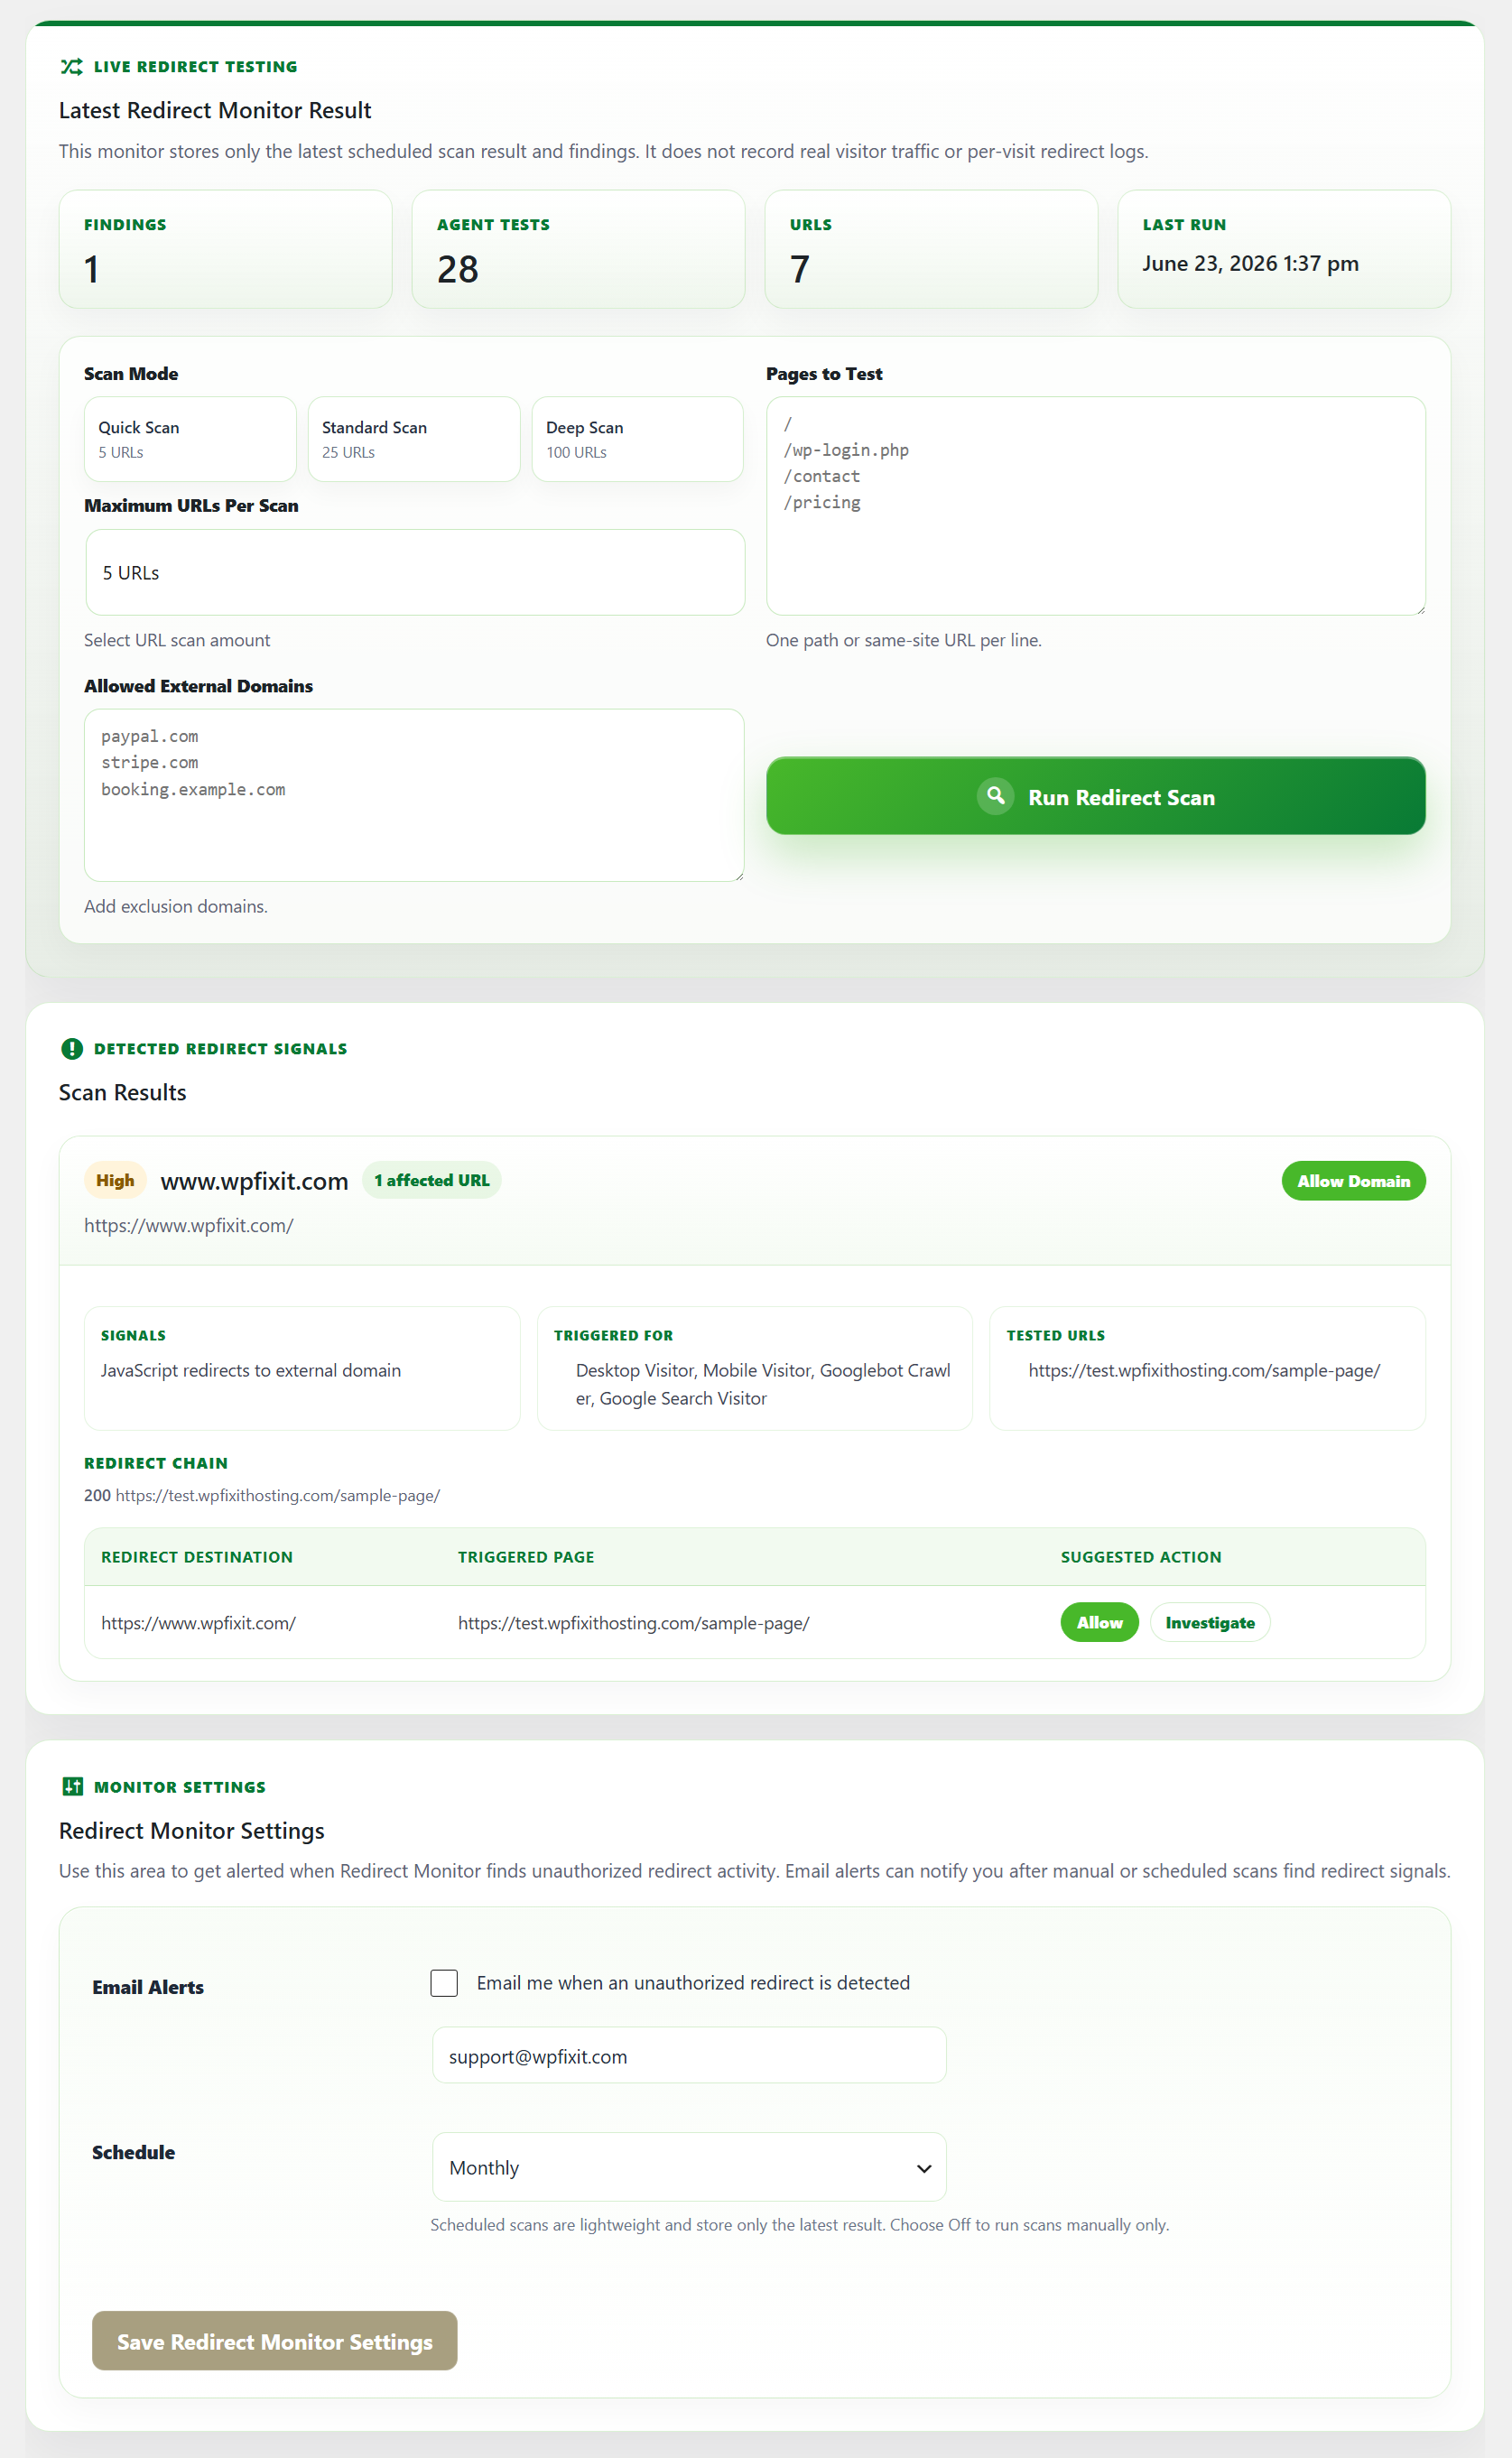Click the shuffle icon beside Live Redirect Testing
Viewport: 1512px width, 2458px height.
(x=71, y=67)
